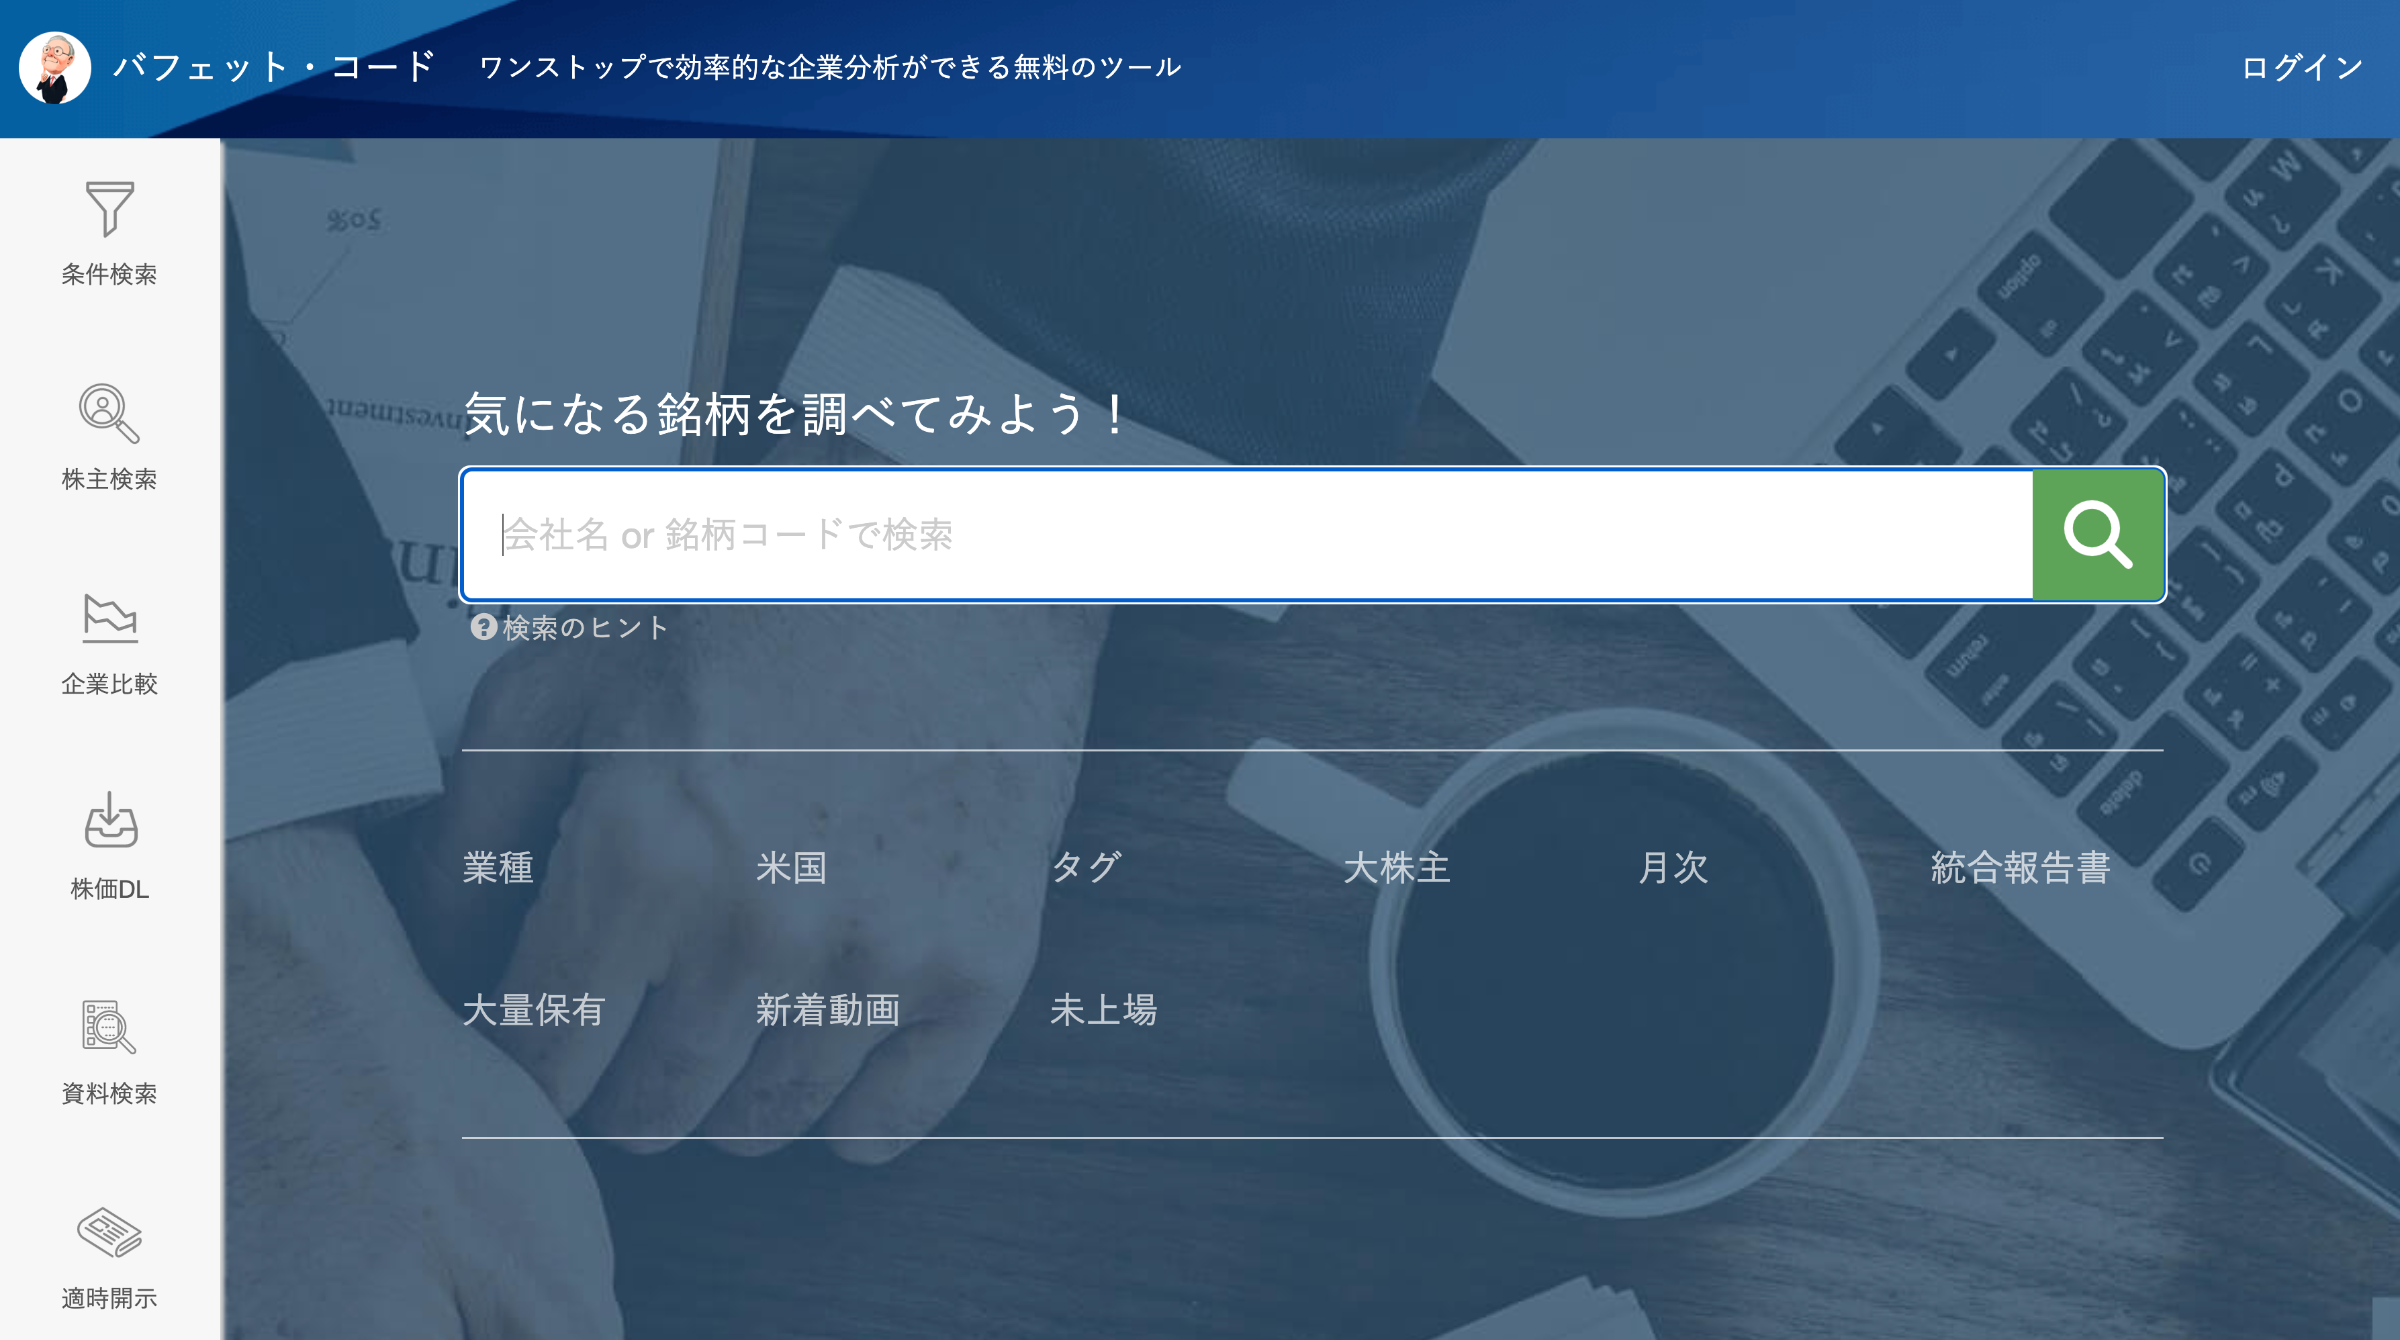The height and width of the screenshot is (1340, 2400).
Task: Open the 企業比較 chart icon
Action: [x=110, y=618]
